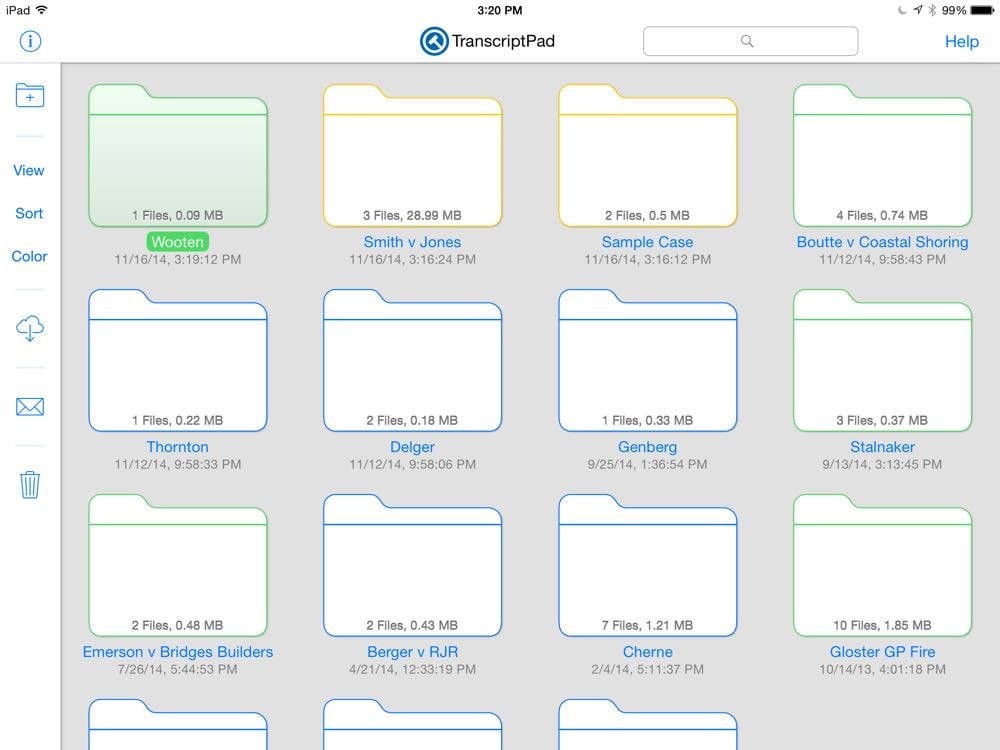Open the Sample Case folder

click(647, 155)
